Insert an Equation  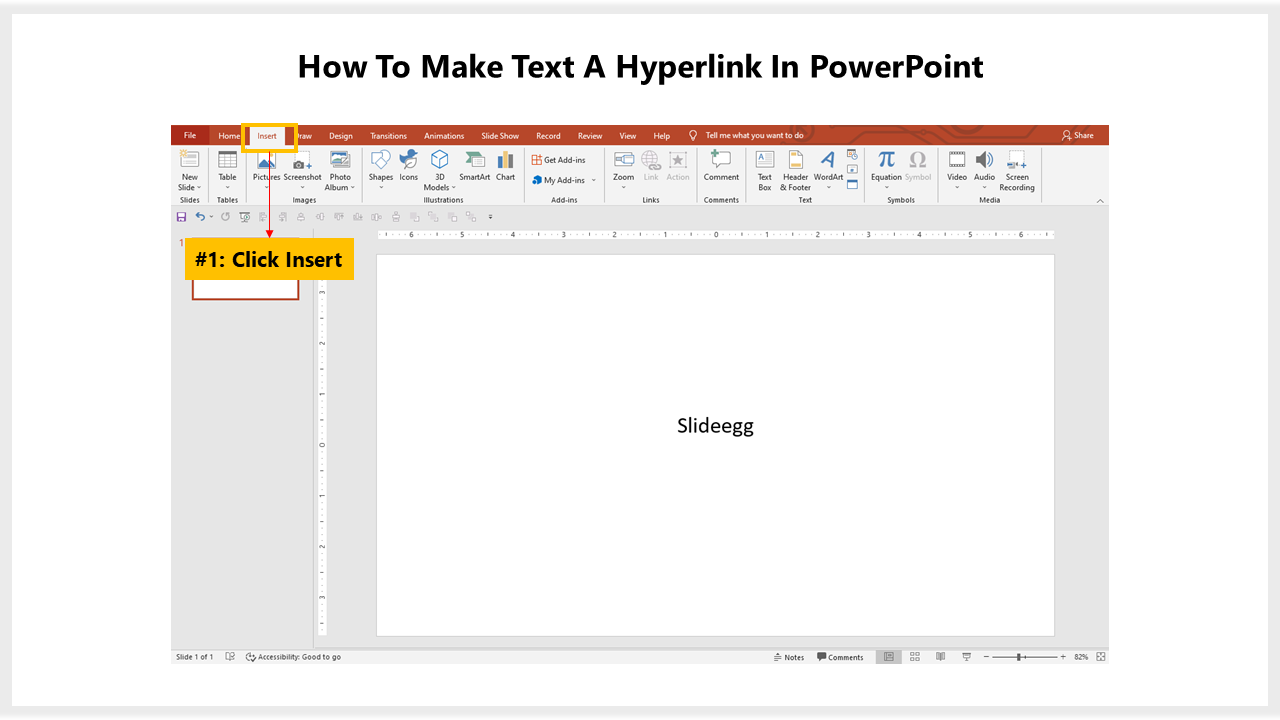tap(886, 171)
